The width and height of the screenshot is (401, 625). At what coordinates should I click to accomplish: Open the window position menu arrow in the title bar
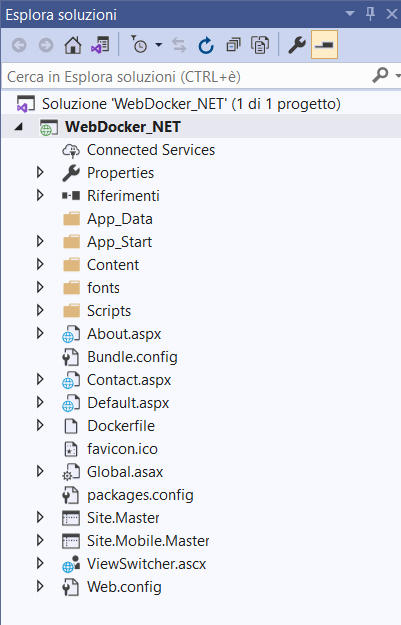point(350,14)
